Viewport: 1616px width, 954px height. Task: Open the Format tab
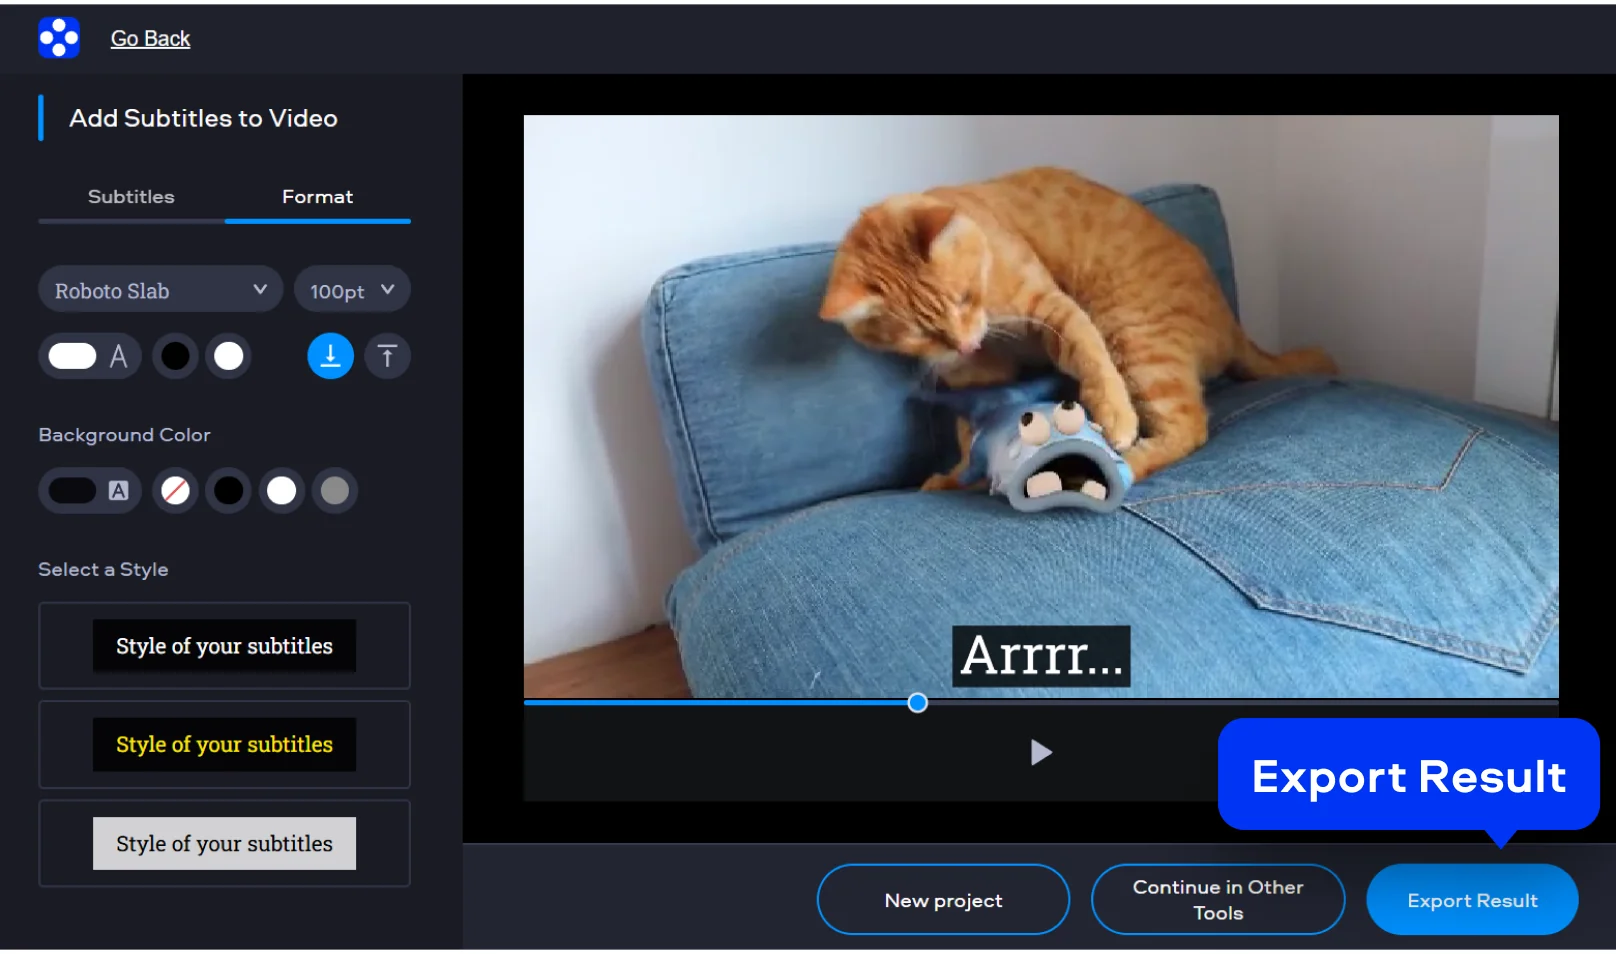(x=317, y=197)
